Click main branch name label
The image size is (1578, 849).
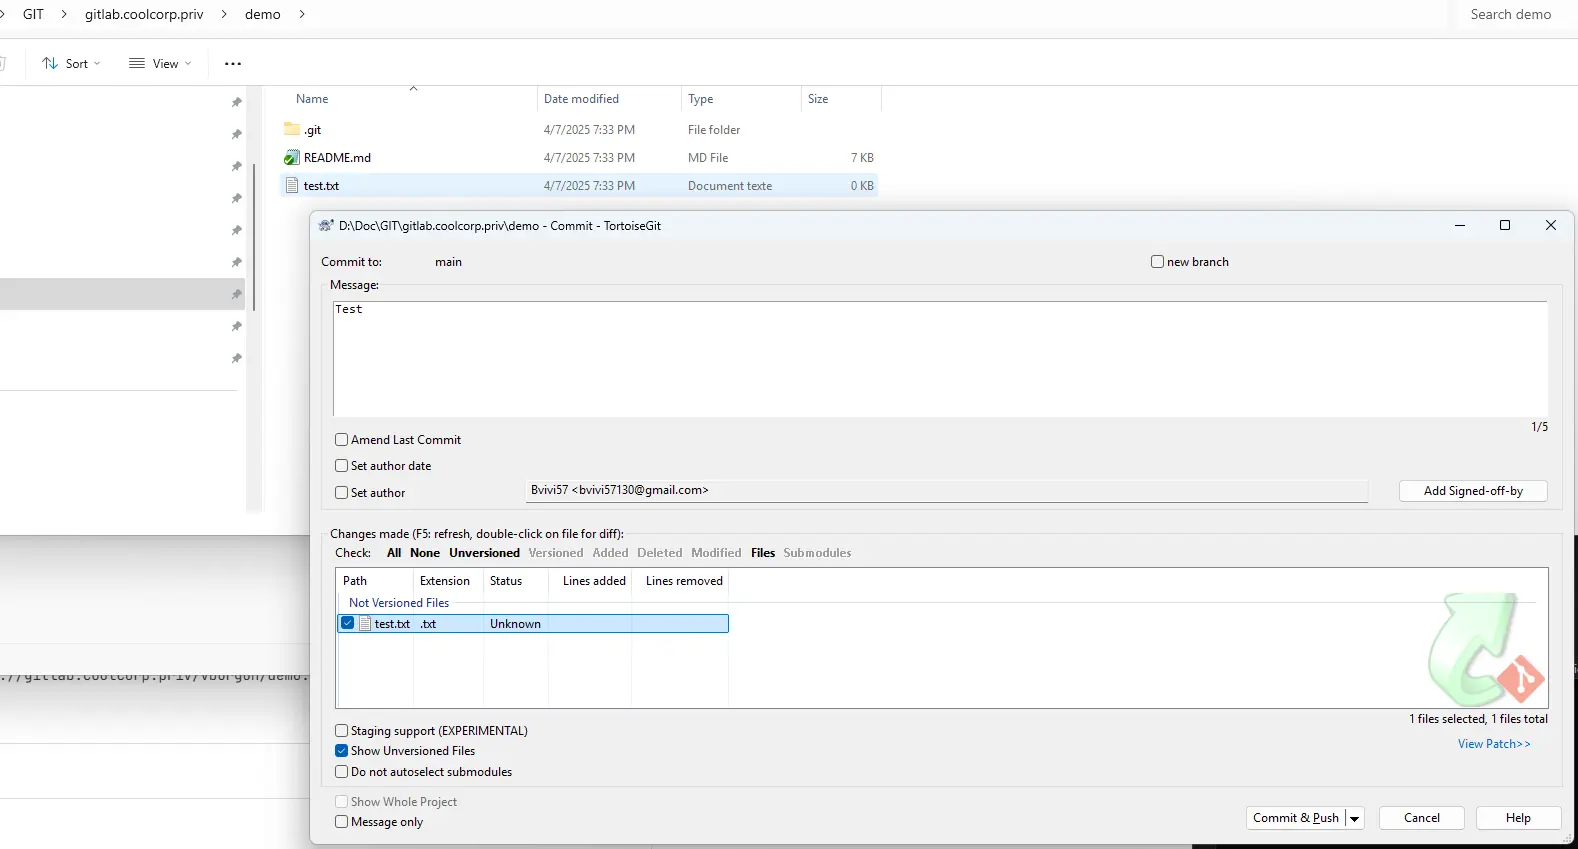coord(448,262)
